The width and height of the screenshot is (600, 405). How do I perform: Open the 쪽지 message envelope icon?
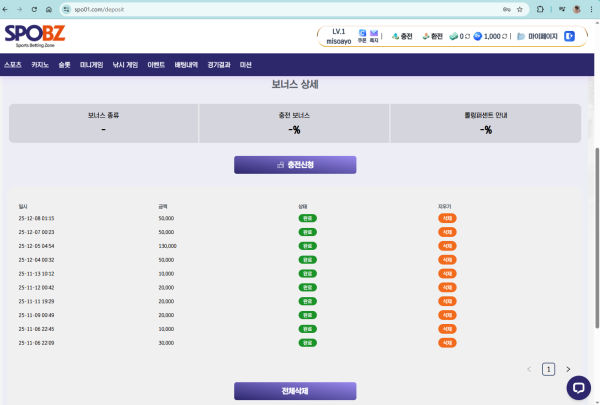tap(374, 34)
